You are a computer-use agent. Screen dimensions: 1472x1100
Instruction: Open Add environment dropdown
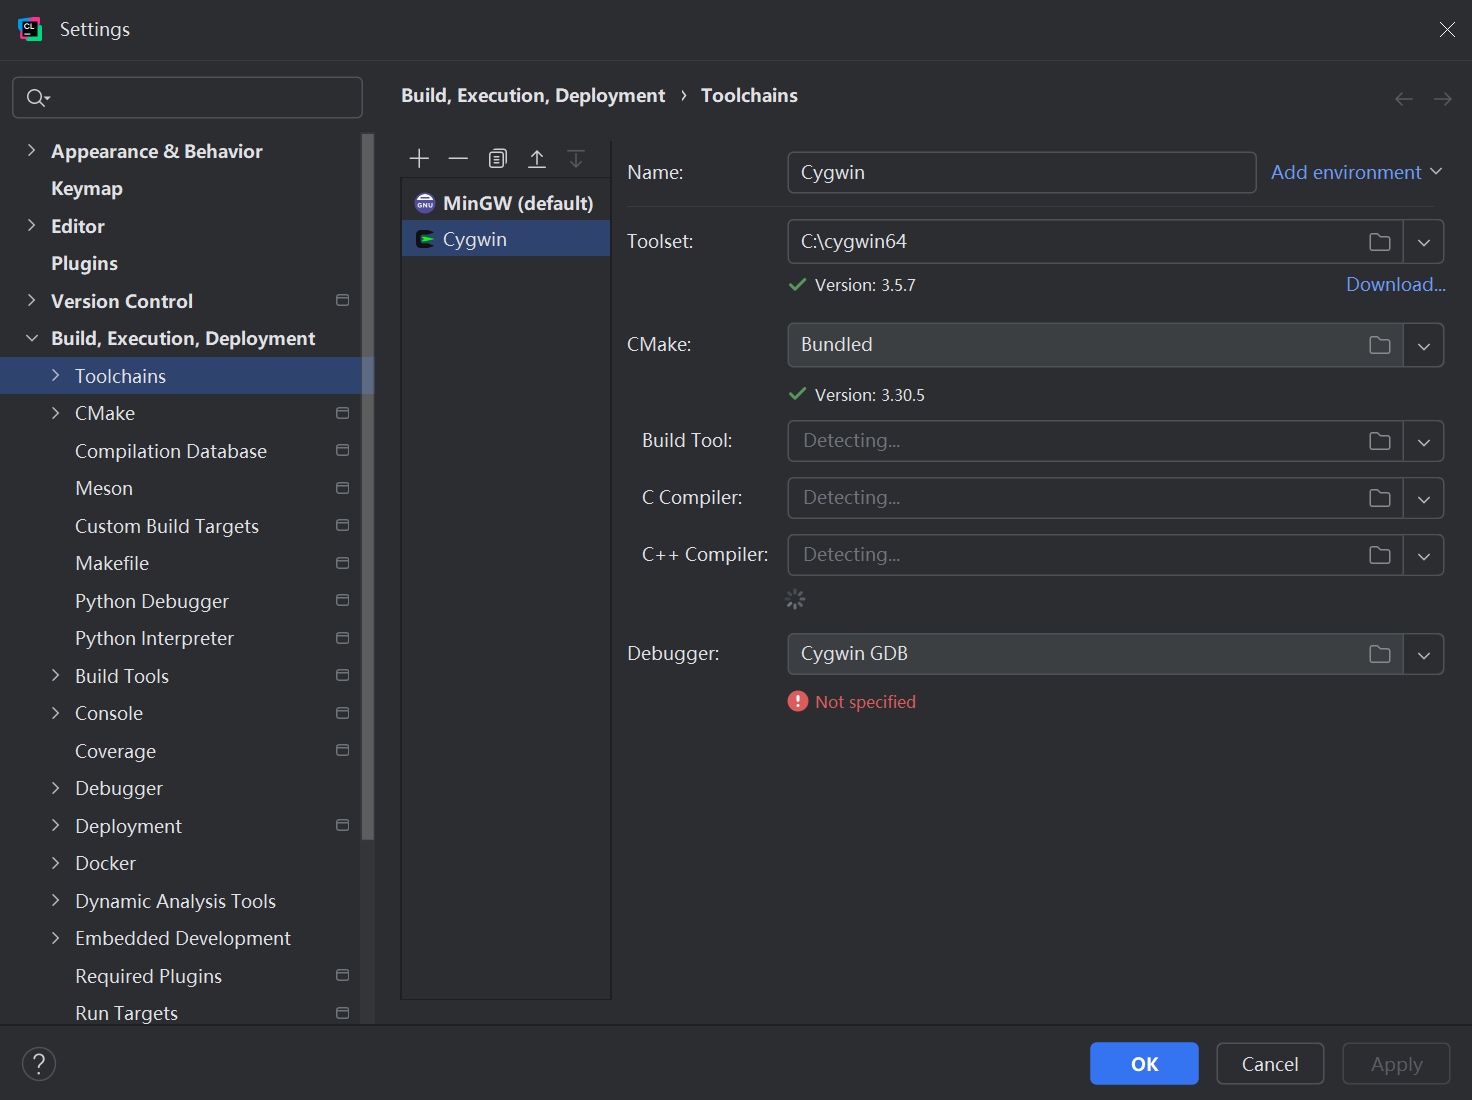(1355, 172)
